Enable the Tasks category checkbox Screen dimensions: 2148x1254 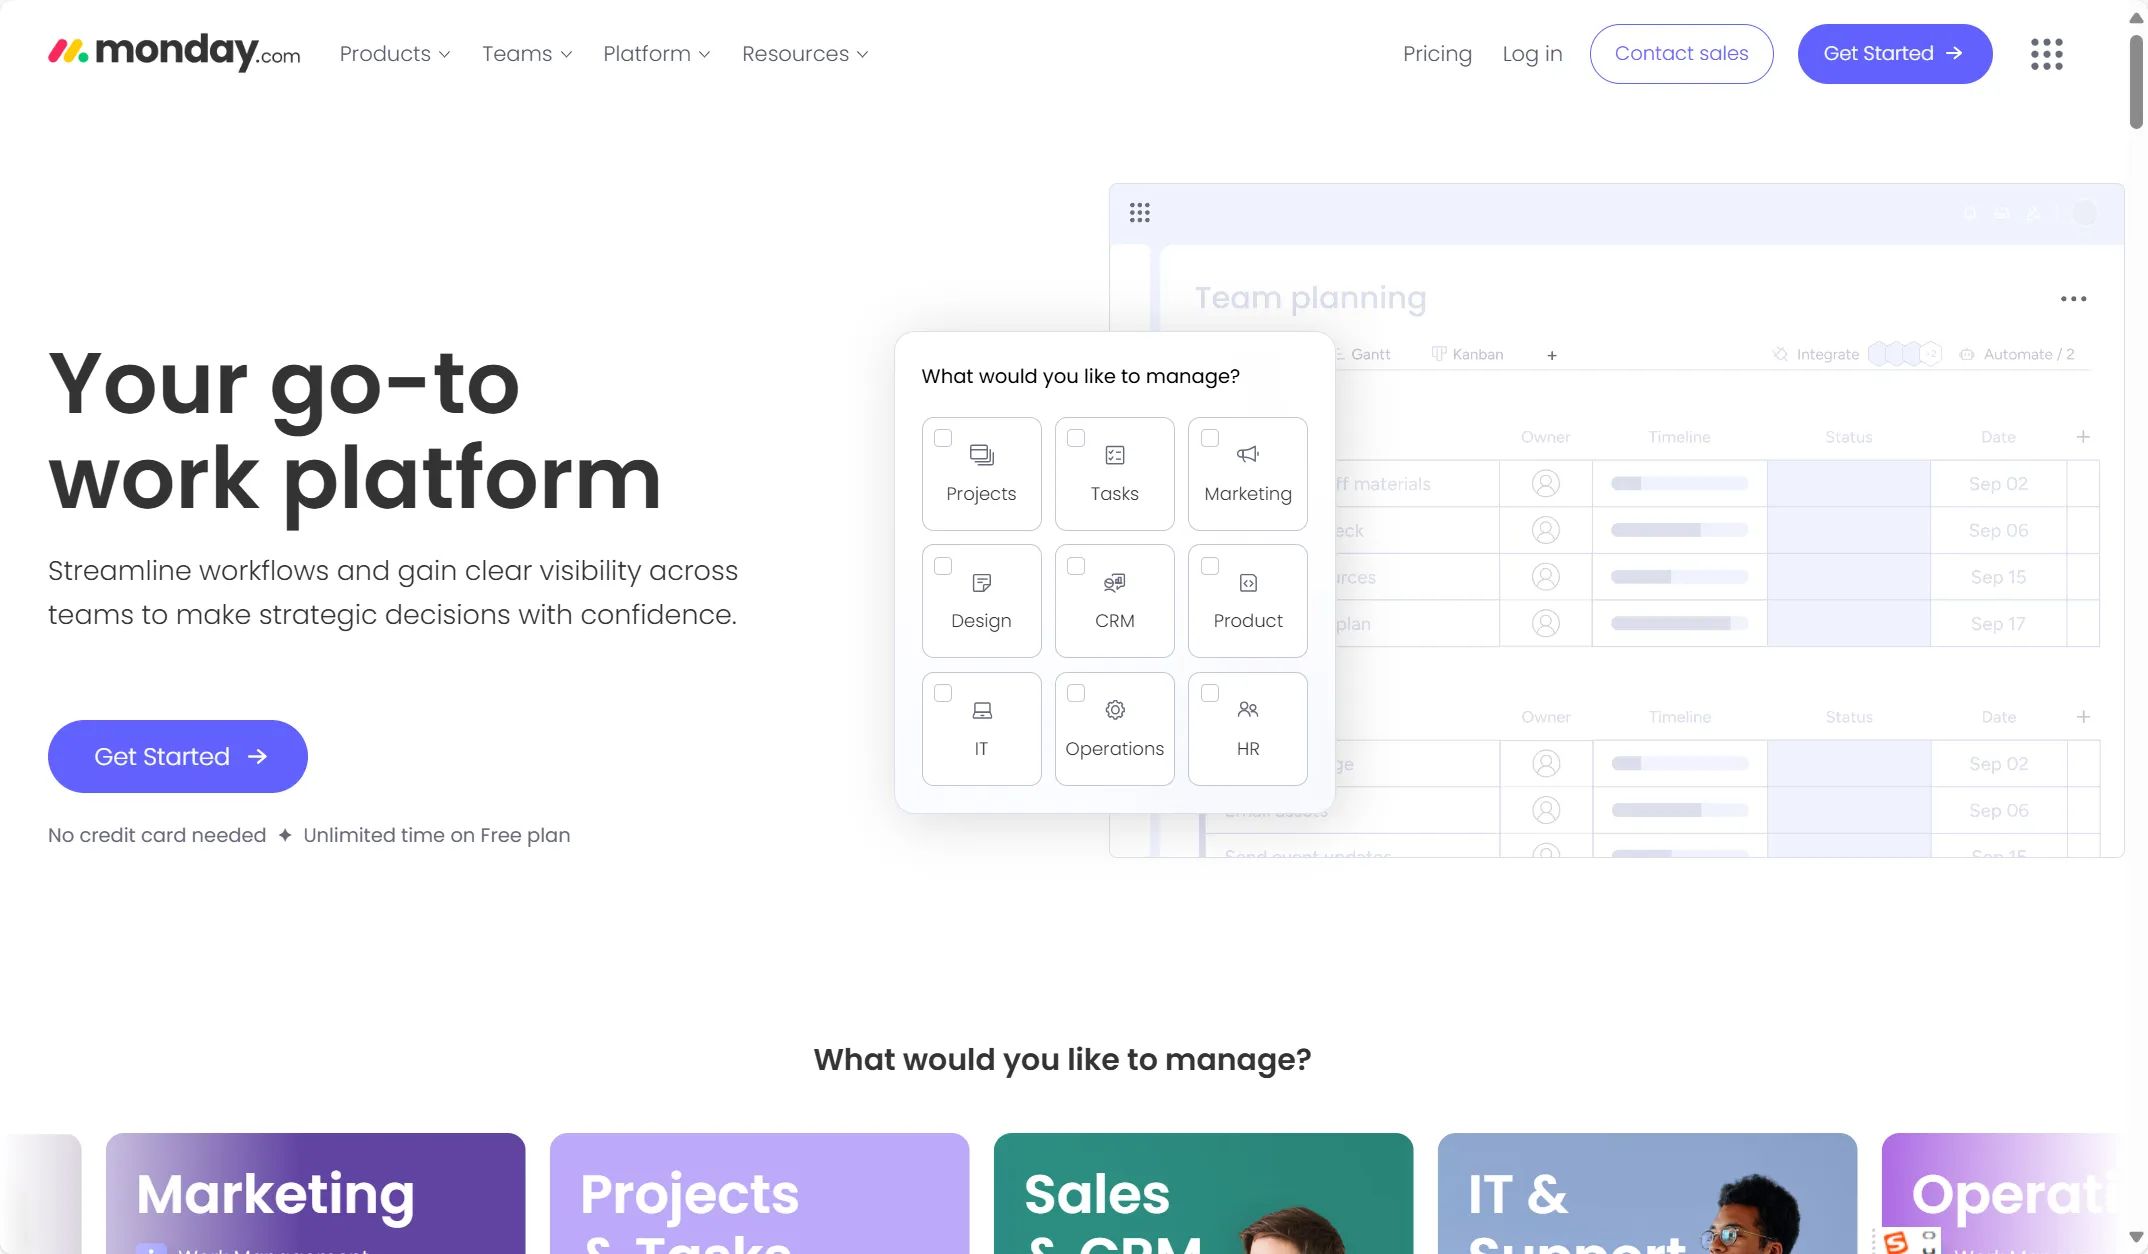[x=1075, y=436]
